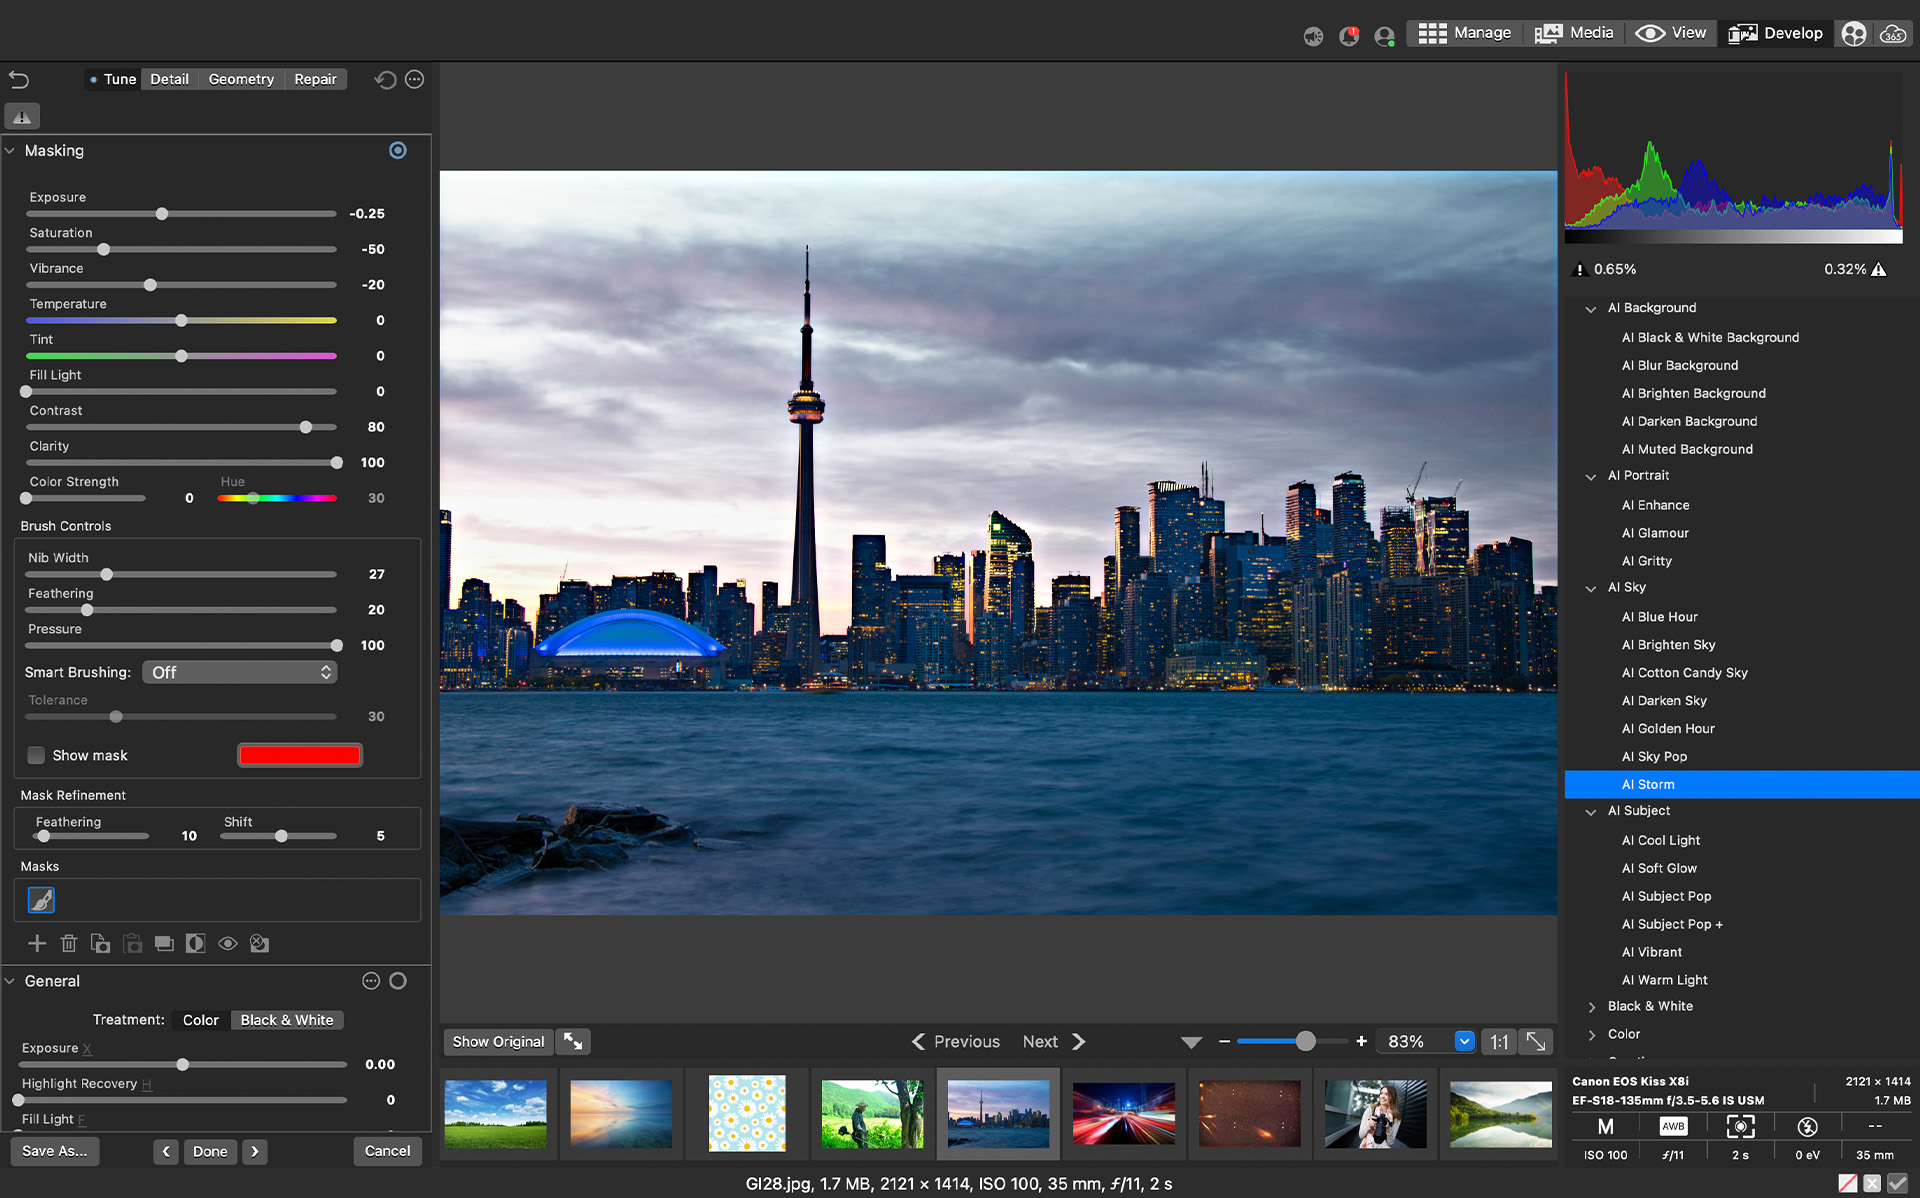
Task: Switch to the Geometry tab
Action: click(241, 79)
